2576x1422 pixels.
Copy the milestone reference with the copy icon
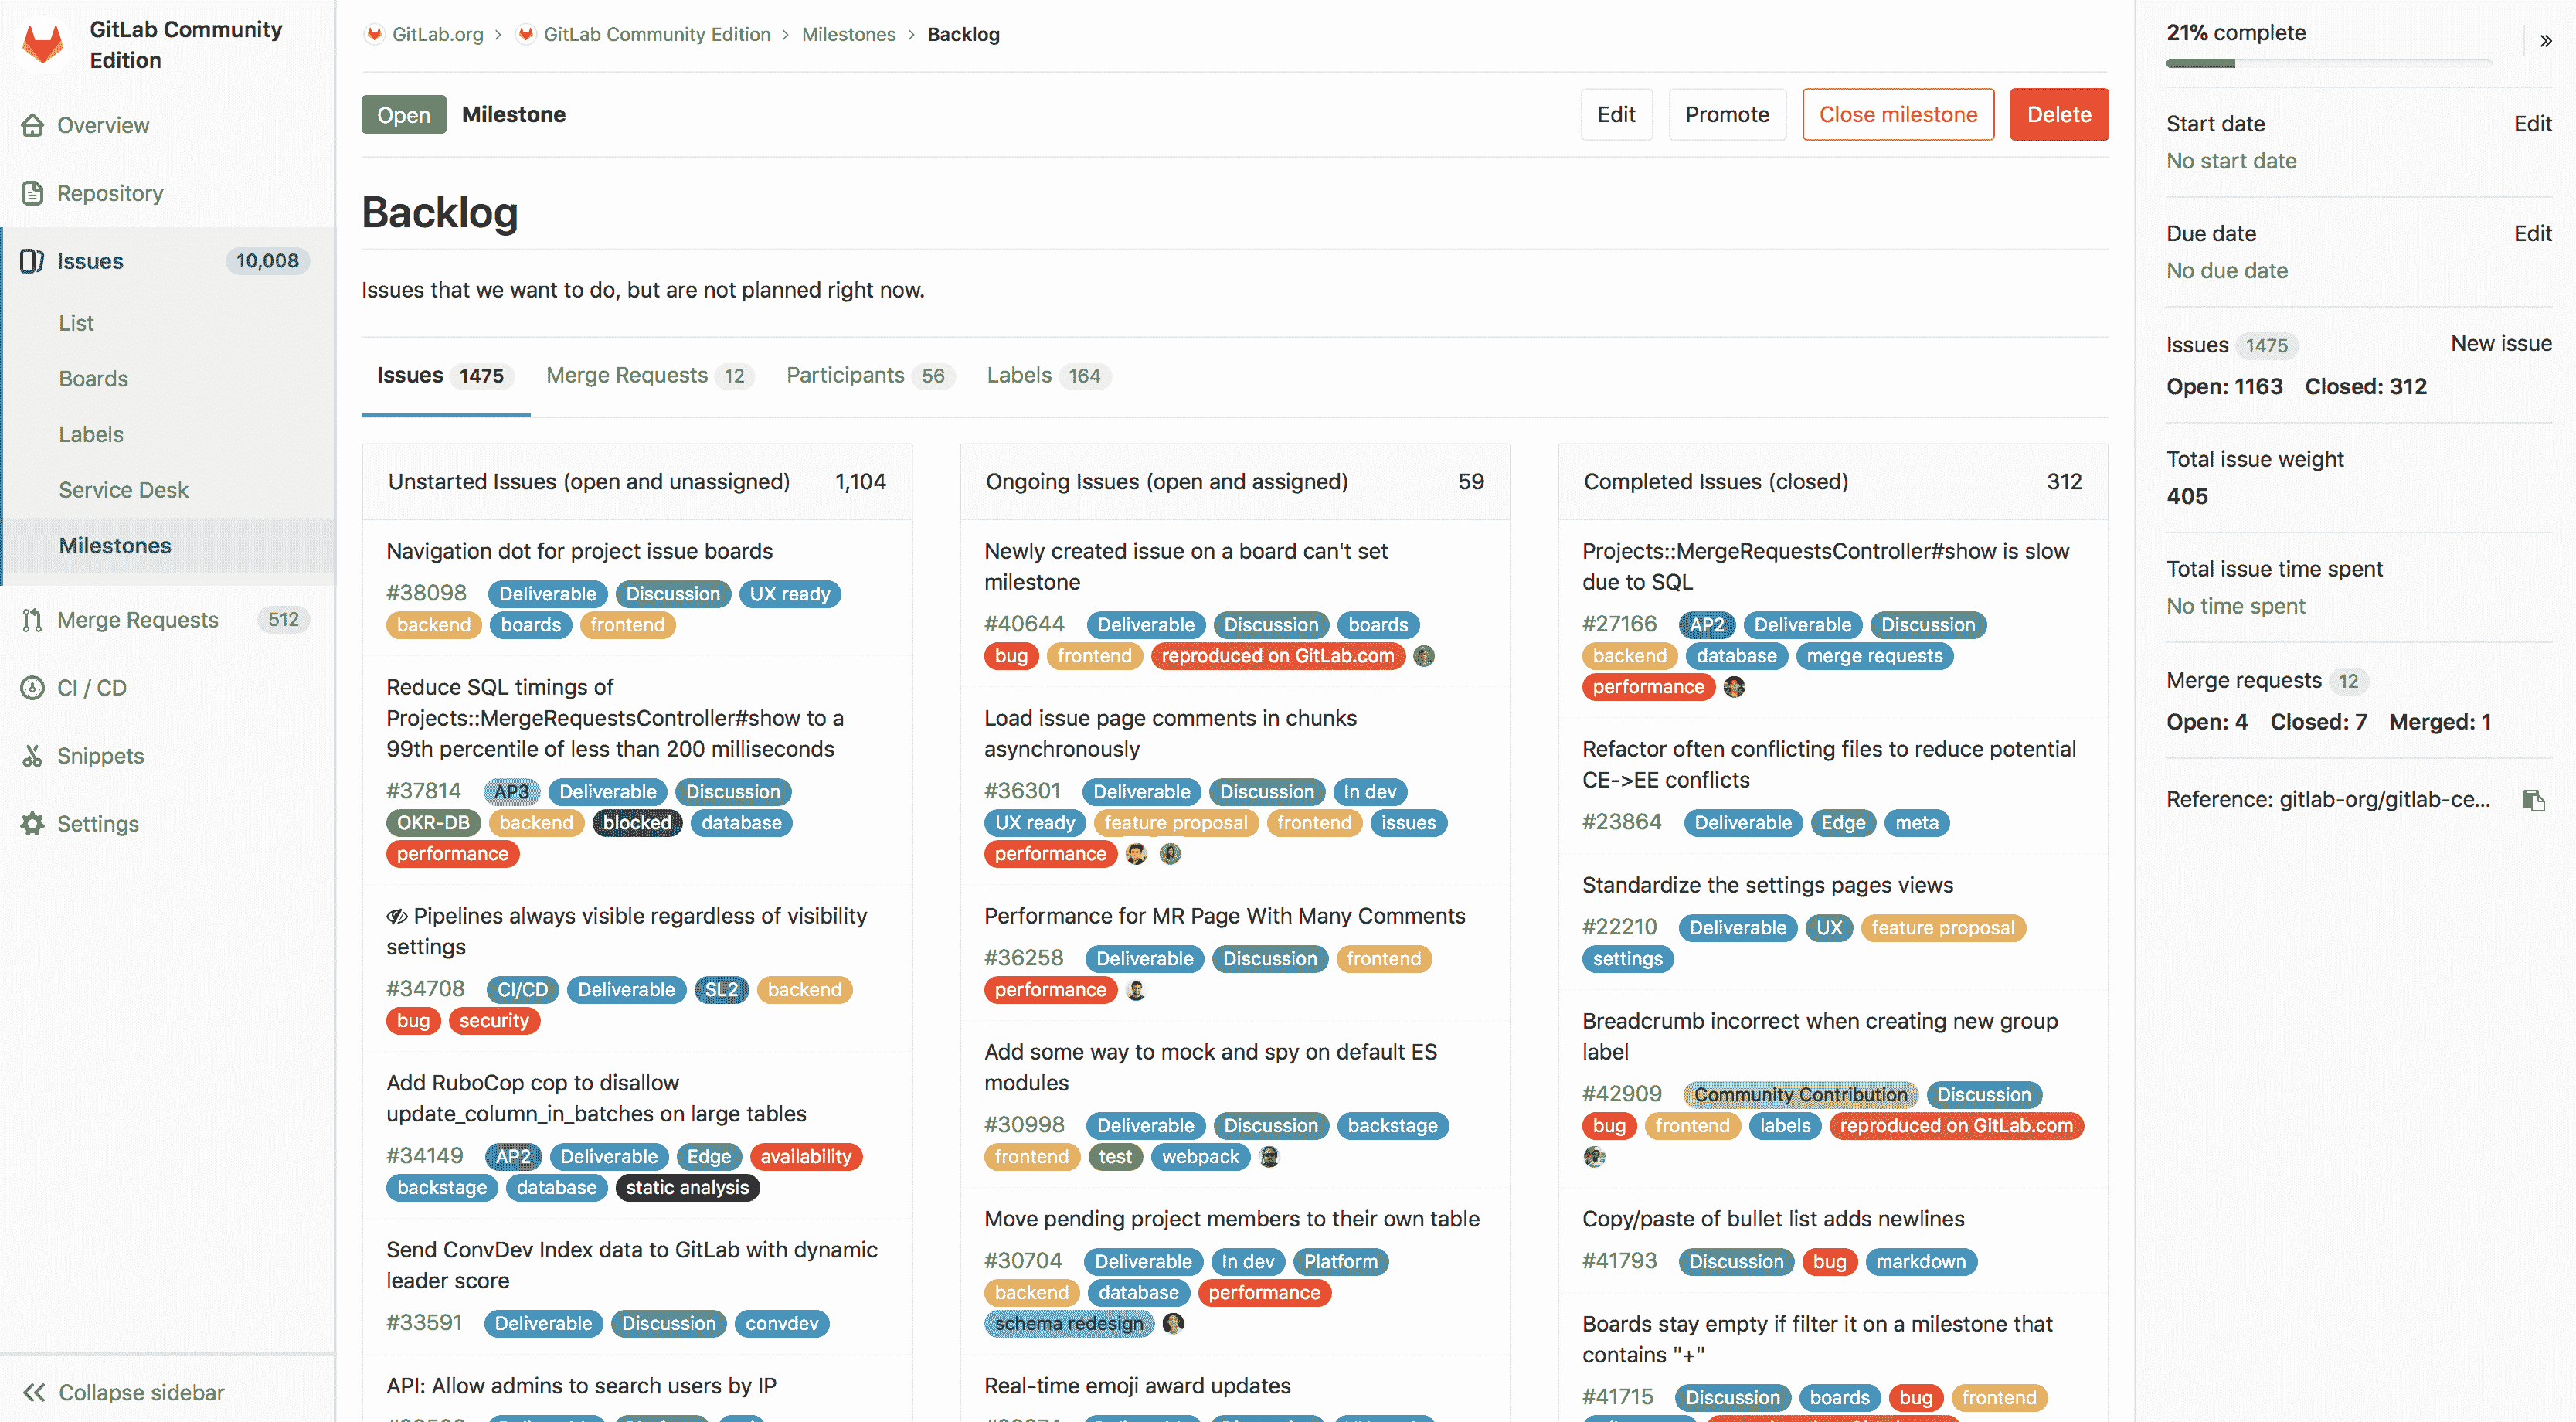pos(2533,799)
